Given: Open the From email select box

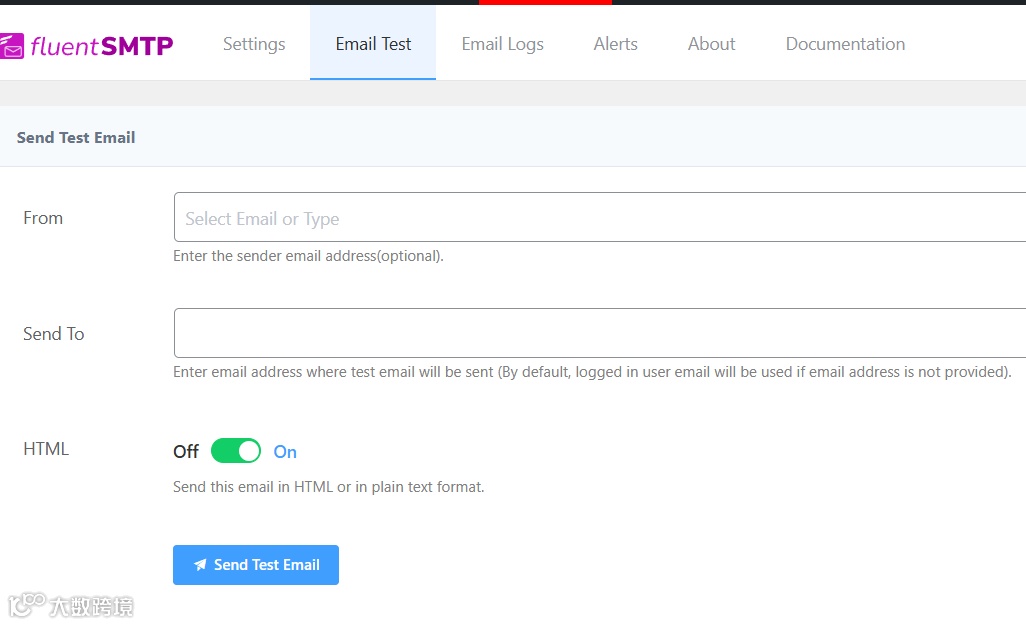Looking at the screenshot, I should (600, 218).
